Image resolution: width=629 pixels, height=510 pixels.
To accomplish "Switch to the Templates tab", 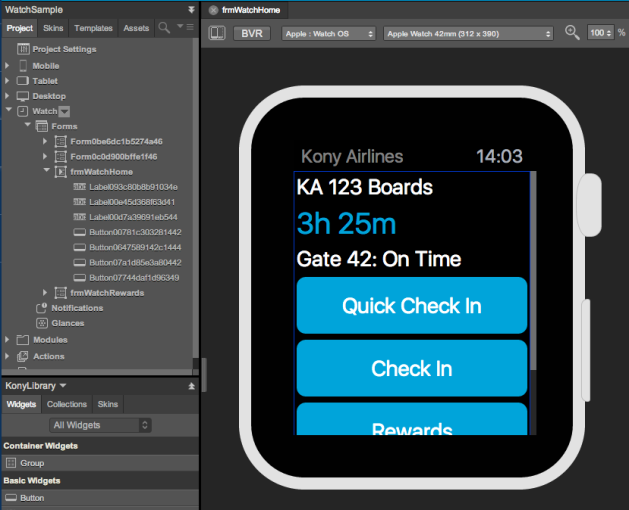I will click(x=93, y=28).
